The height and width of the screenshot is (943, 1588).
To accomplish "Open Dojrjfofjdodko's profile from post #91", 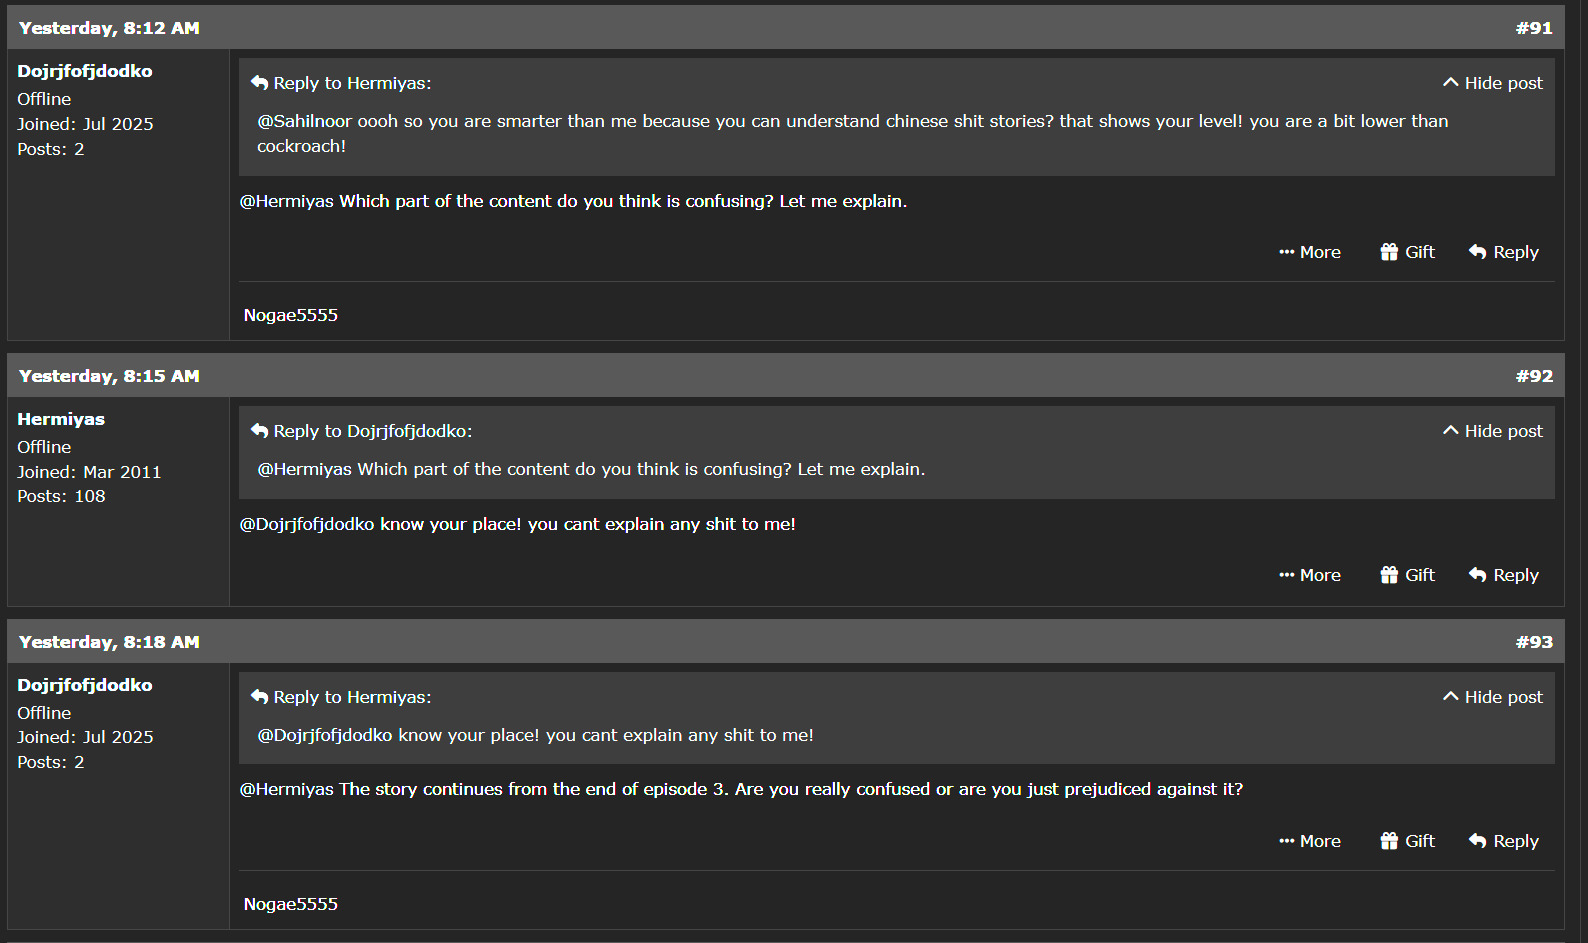I will pyautogui.click(x=85, y=71).
